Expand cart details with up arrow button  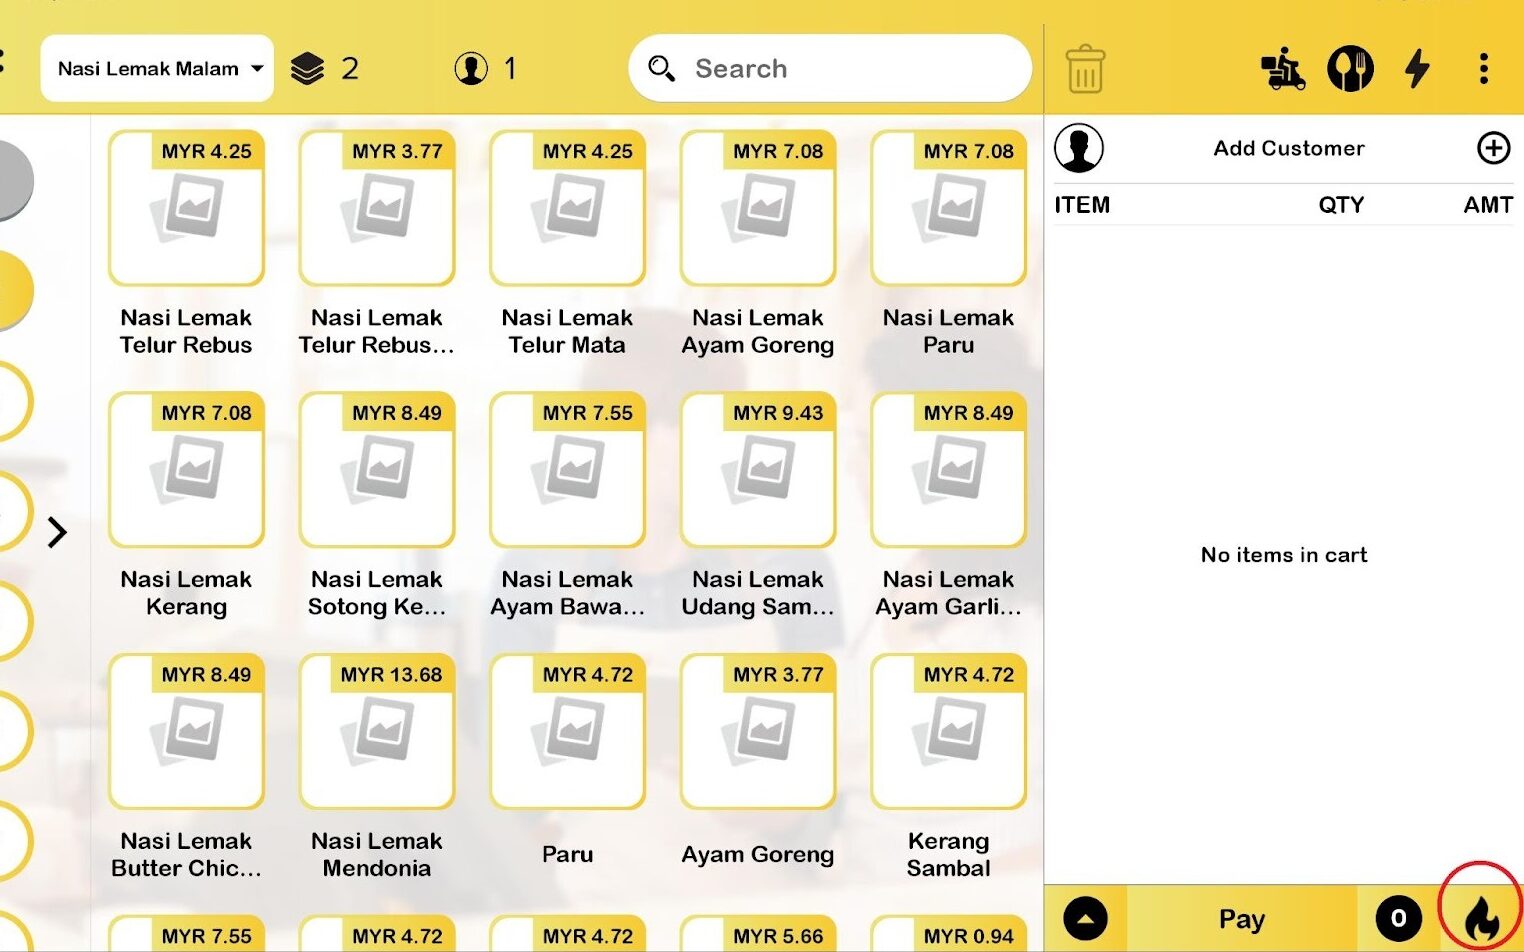[1085, 918]
